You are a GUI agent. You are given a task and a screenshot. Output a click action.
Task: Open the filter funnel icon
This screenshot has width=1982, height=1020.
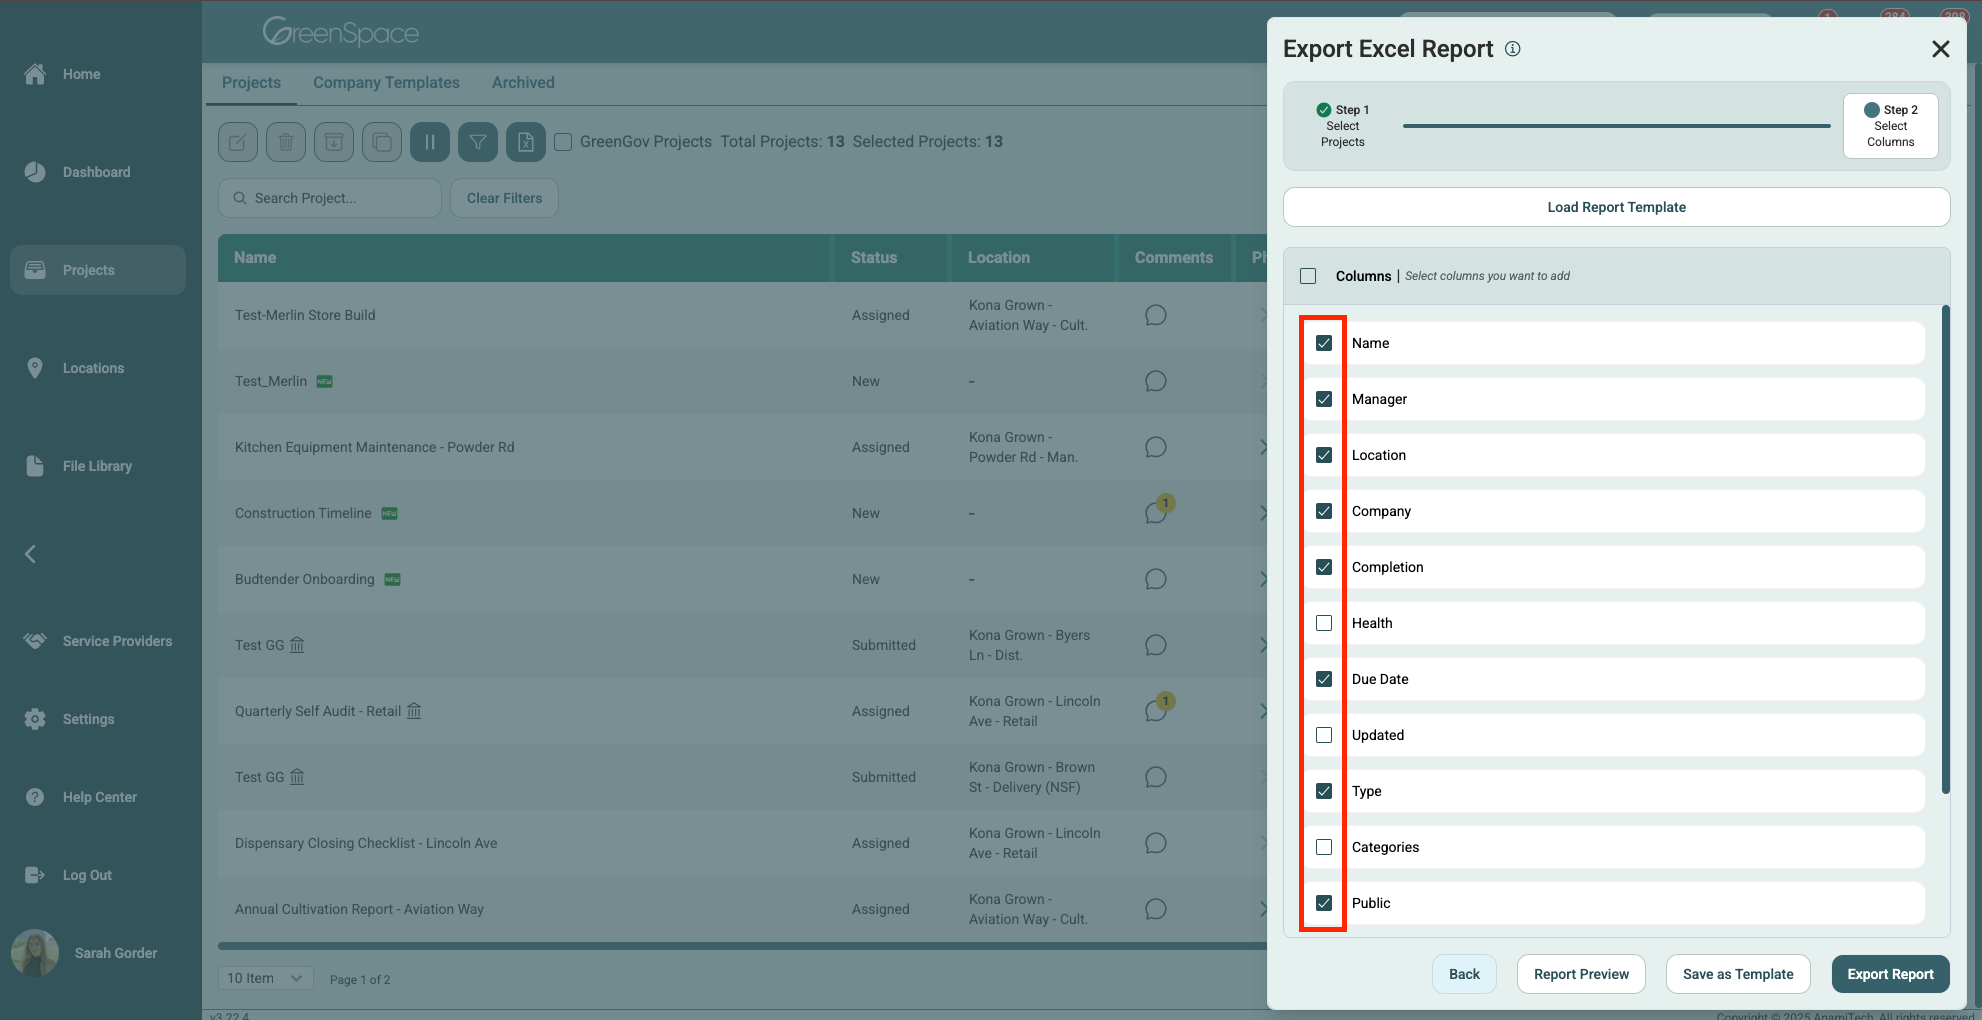[x=478, y=142]
